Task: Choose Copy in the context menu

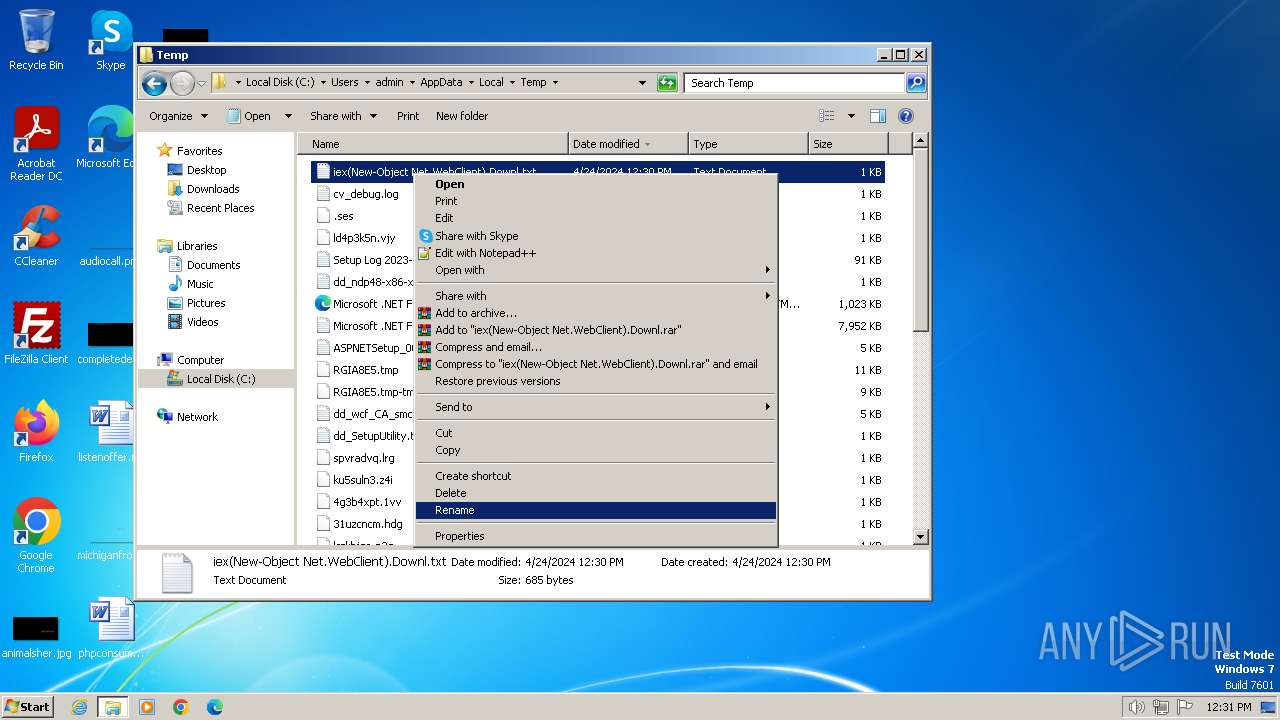Action: pos(595,450)
